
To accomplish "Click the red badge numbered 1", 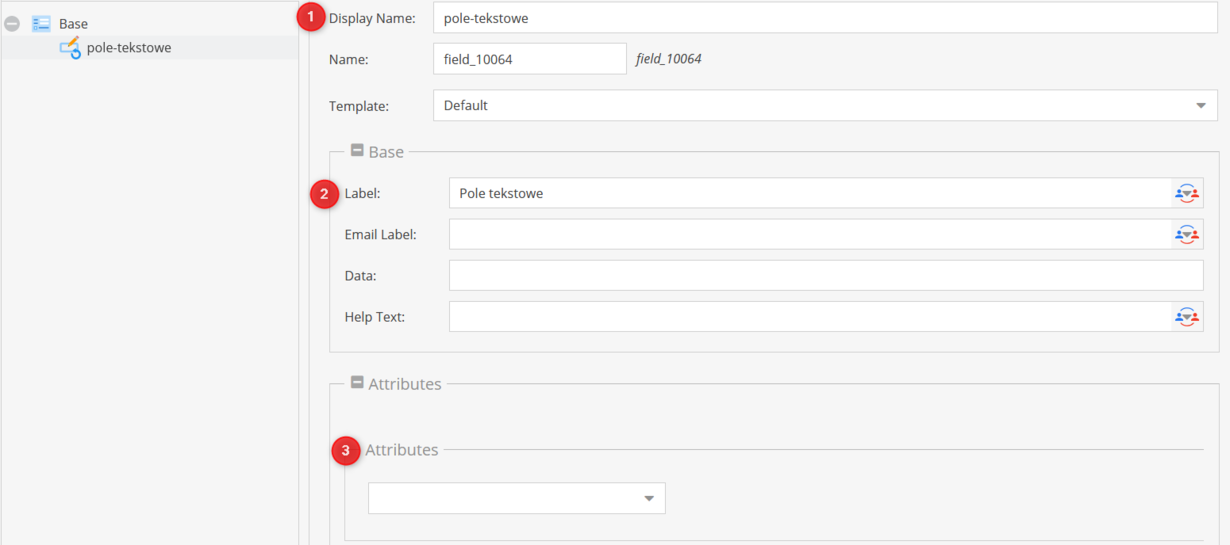I will coord(311,17).
